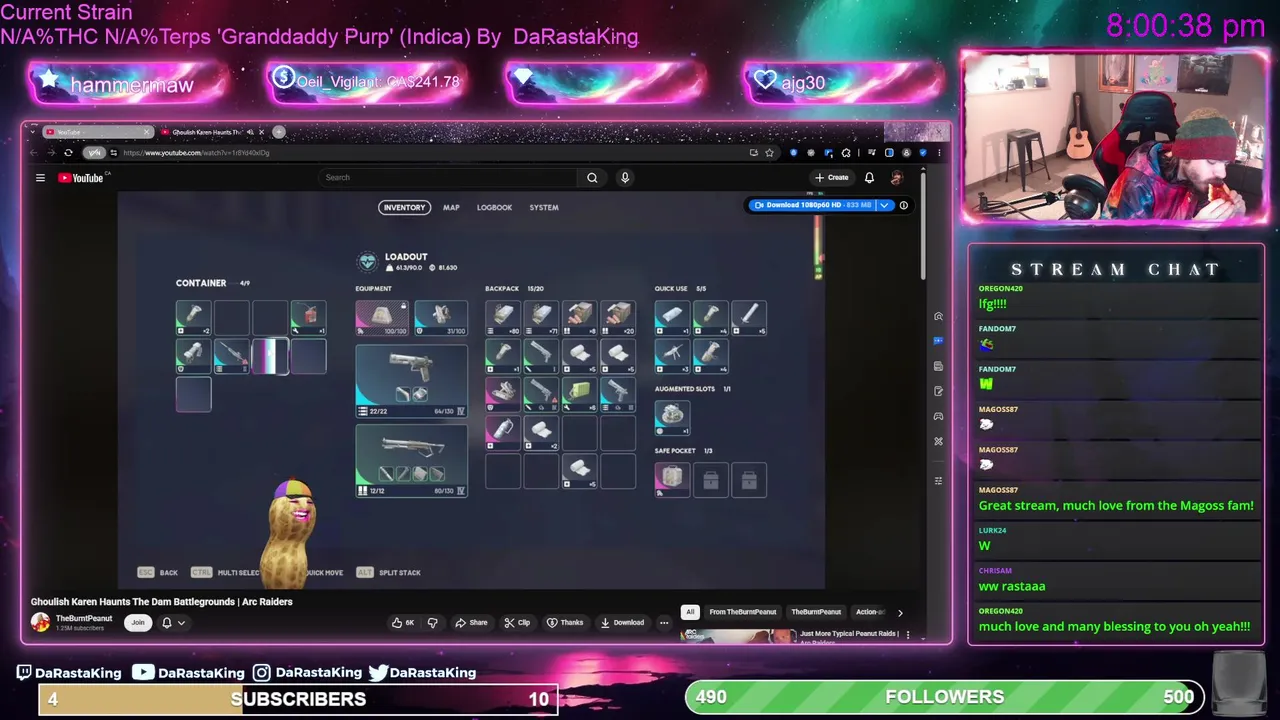The height and width of the screenshot is (720, 1280).
Task: Open the Logbook tab in game
Action: pos(494,208)
